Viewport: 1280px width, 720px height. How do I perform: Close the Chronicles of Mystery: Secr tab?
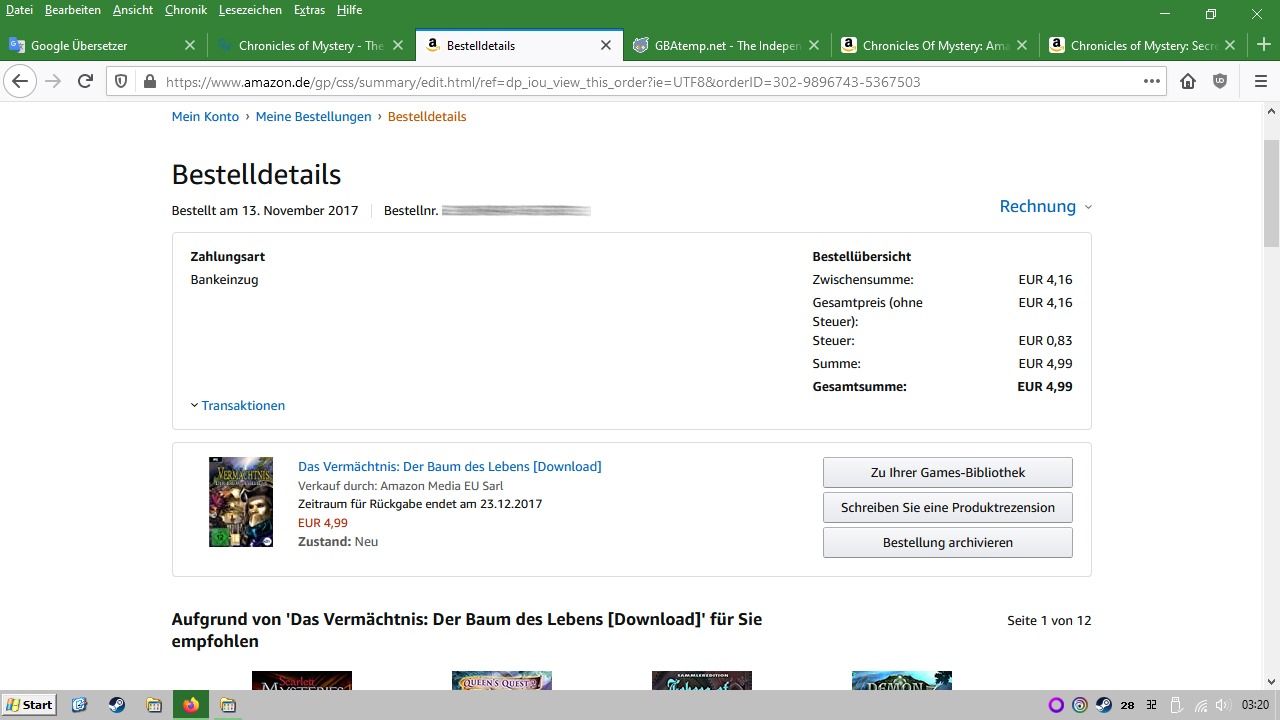point(1229,45)
